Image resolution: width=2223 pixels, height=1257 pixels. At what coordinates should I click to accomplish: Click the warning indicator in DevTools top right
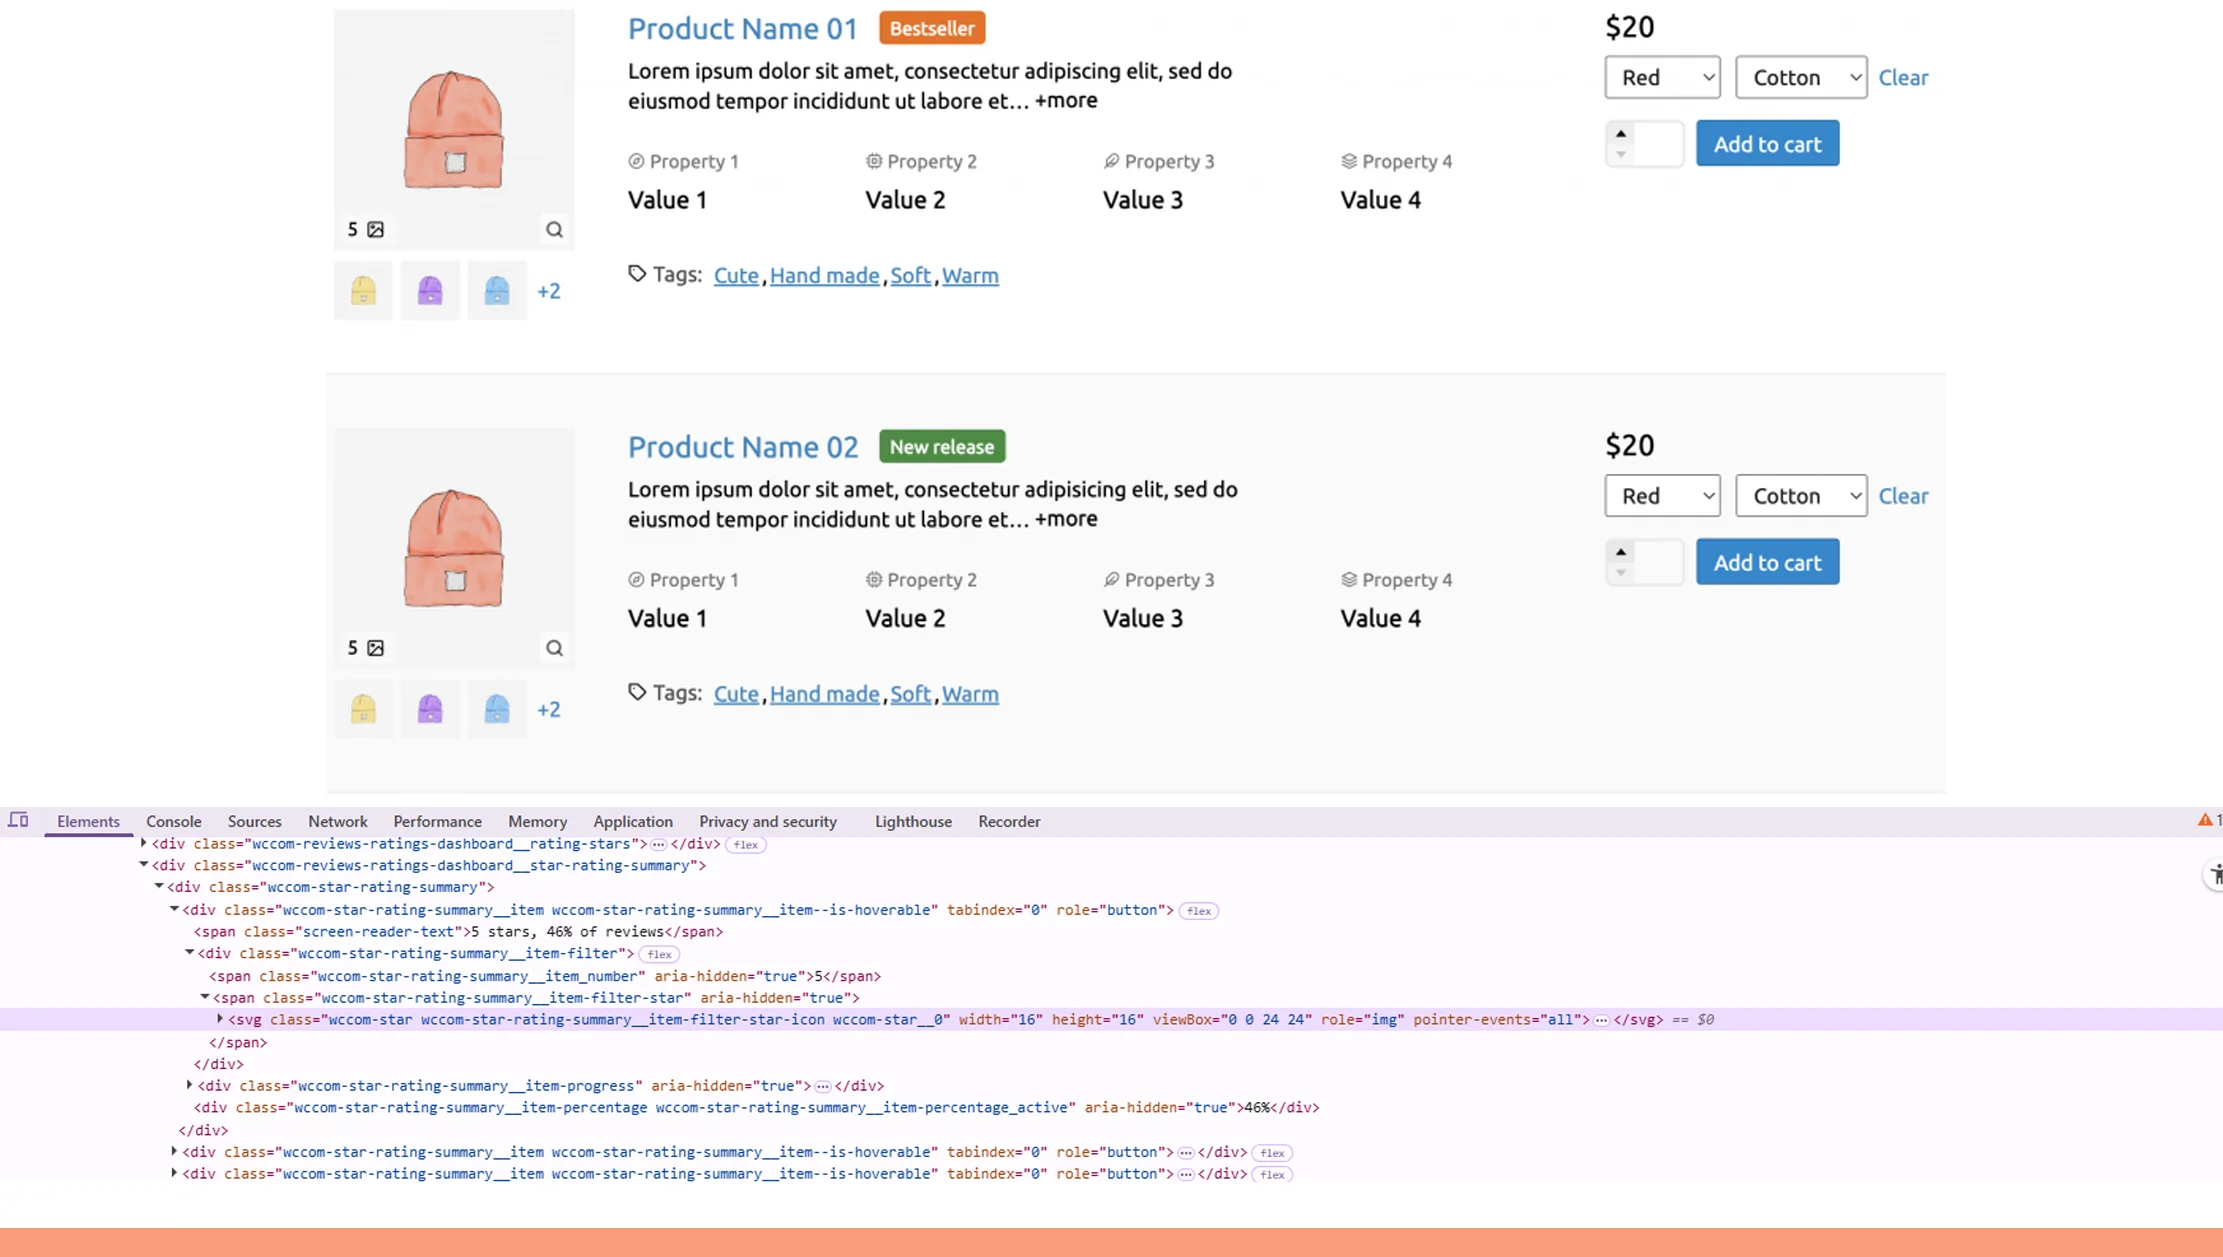2204,820
